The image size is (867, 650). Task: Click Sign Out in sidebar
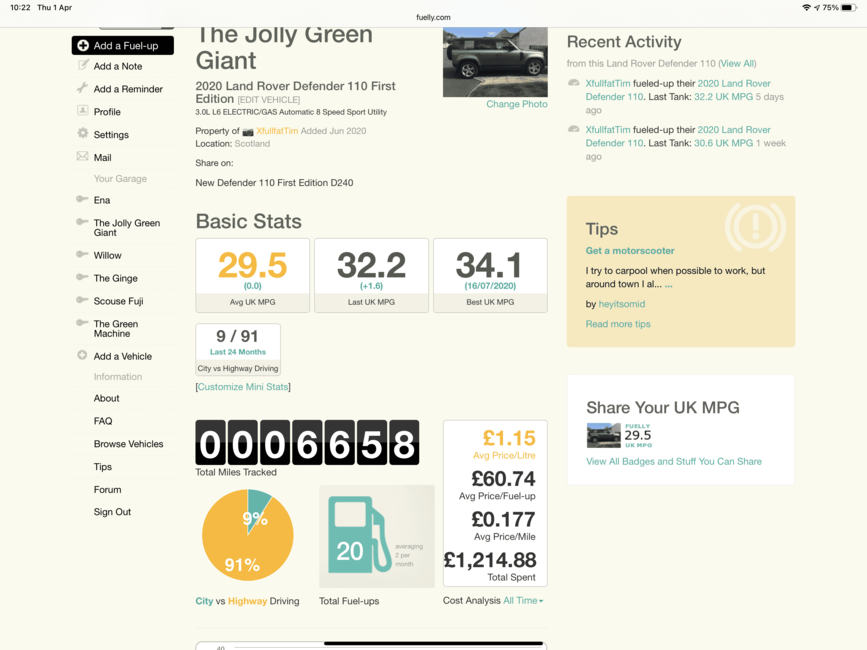pos(112,512)
